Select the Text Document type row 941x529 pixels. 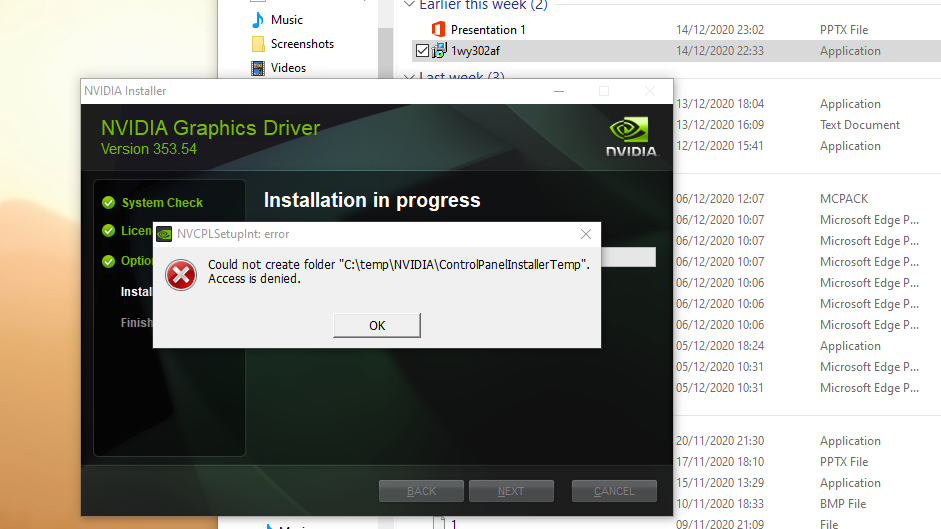tap(859, 125)
